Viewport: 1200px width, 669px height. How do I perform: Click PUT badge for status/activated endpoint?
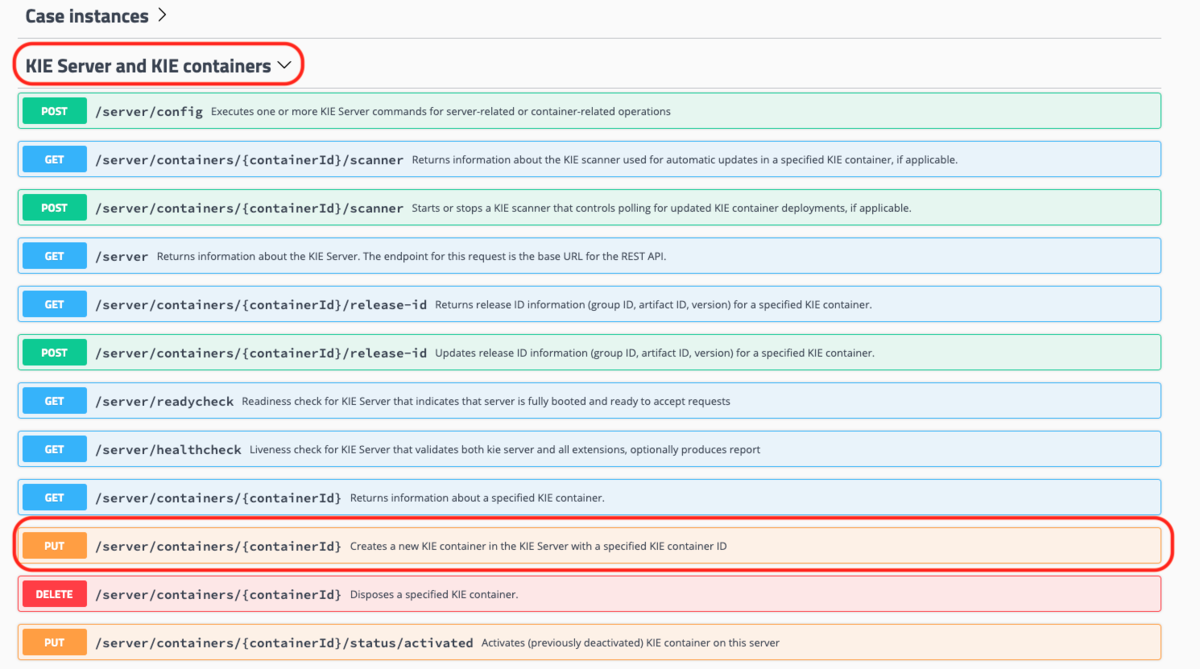tap(54, 642)
